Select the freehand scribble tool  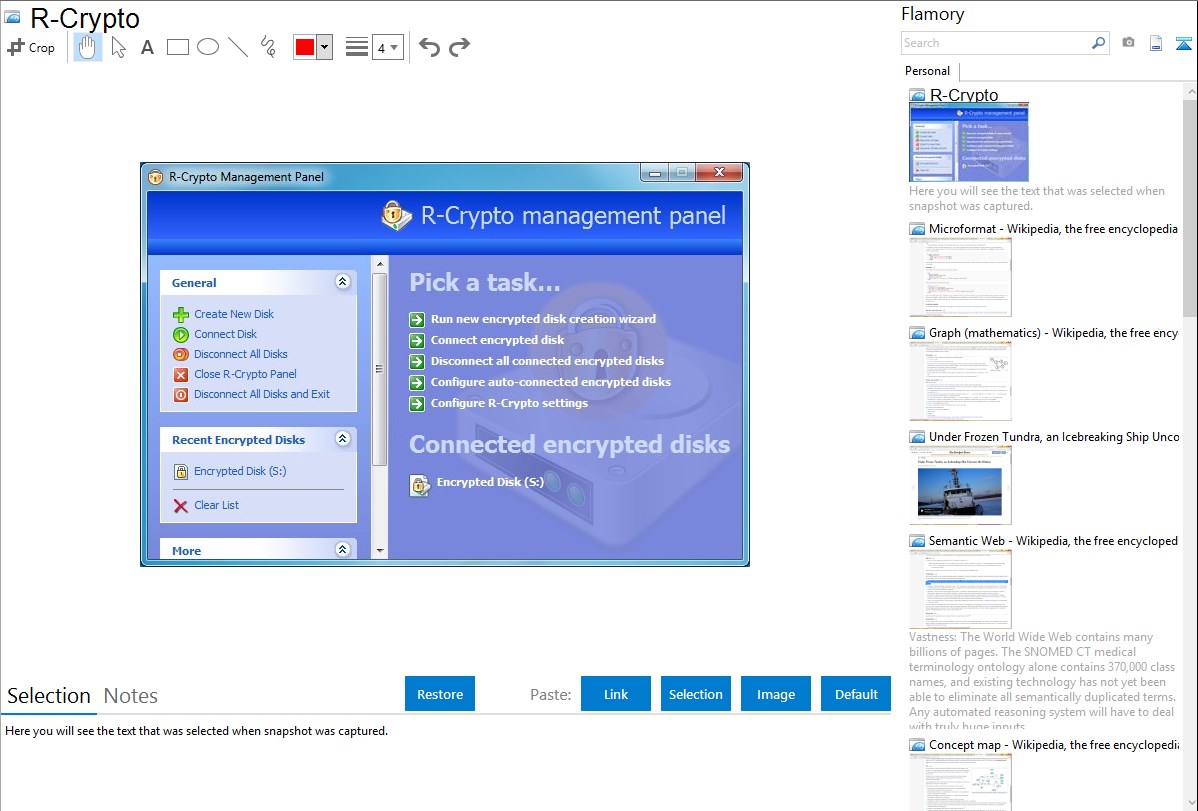[268, 47]
